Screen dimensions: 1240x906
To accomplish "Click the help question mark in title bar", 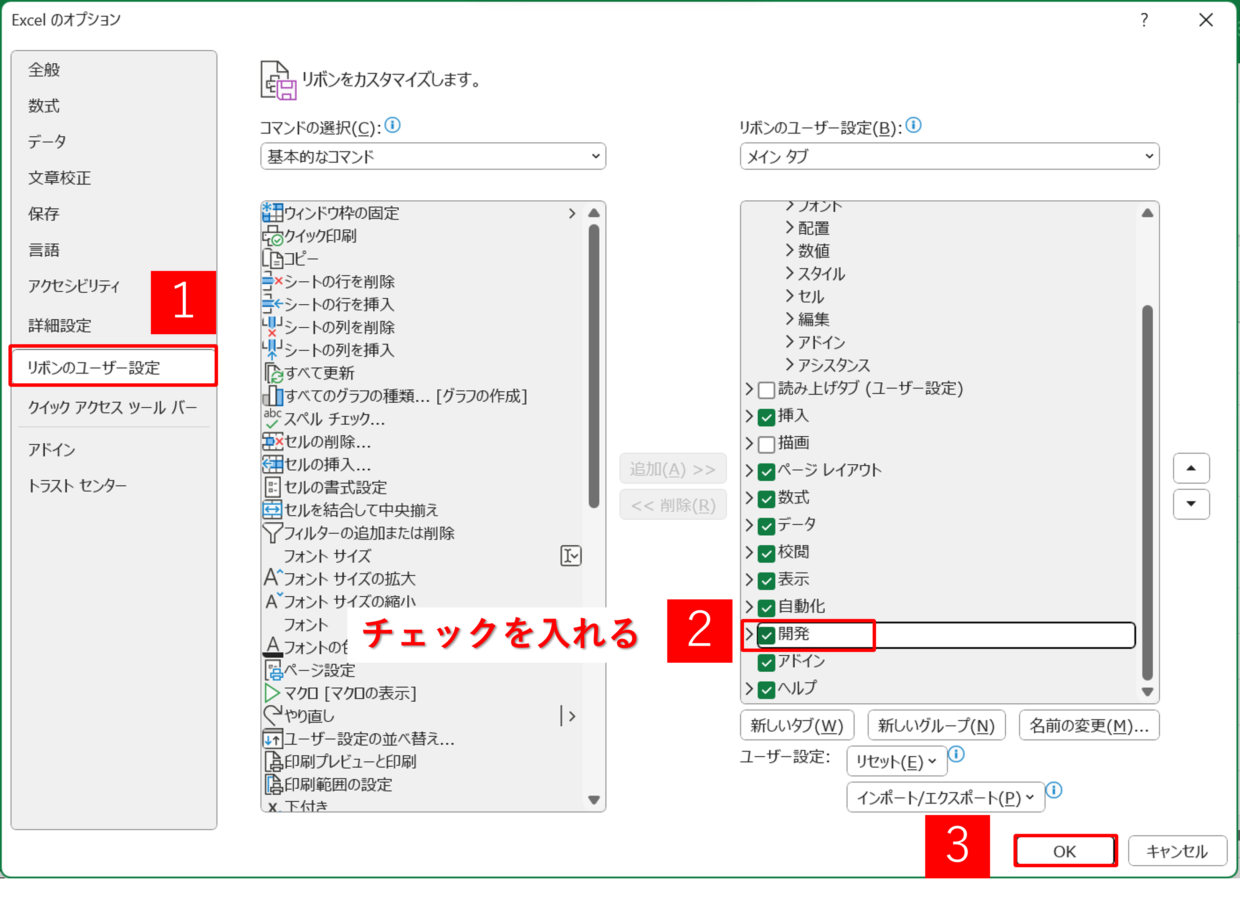I will pyautogui.click(x=1145, y=20).
